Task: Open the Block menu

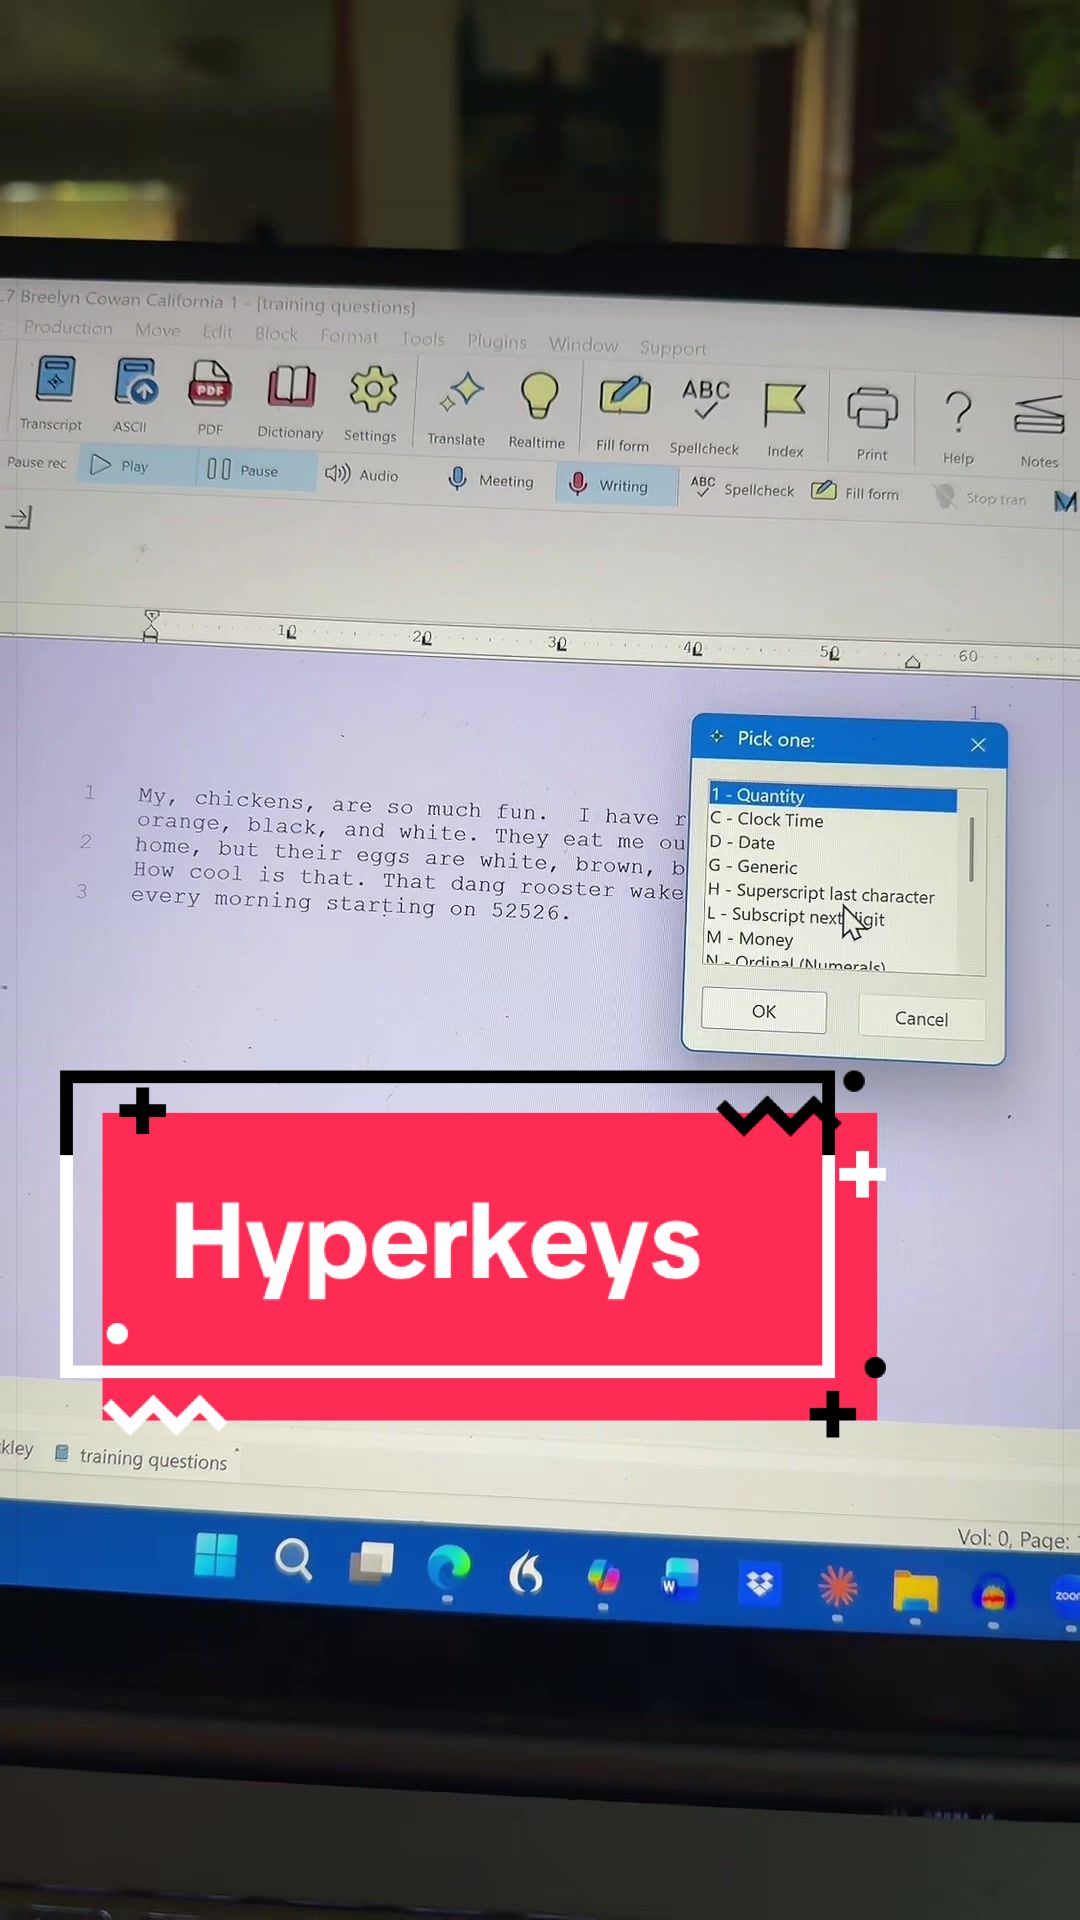Action: 276,334
